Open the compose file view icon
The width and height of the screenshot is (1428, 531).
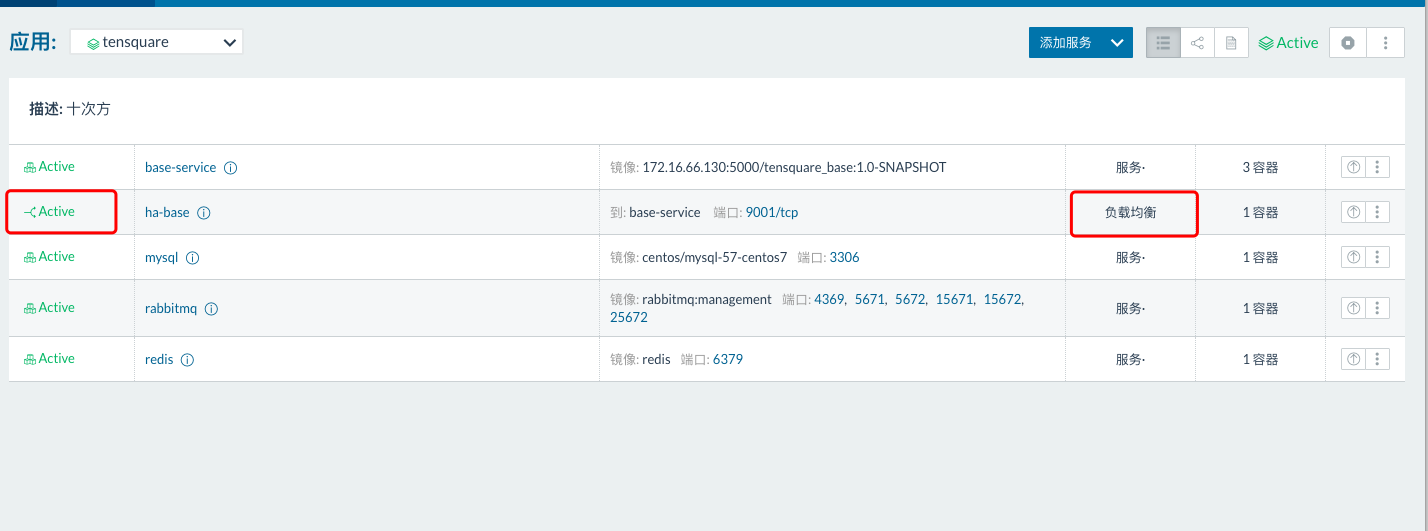pos(1231,43)
